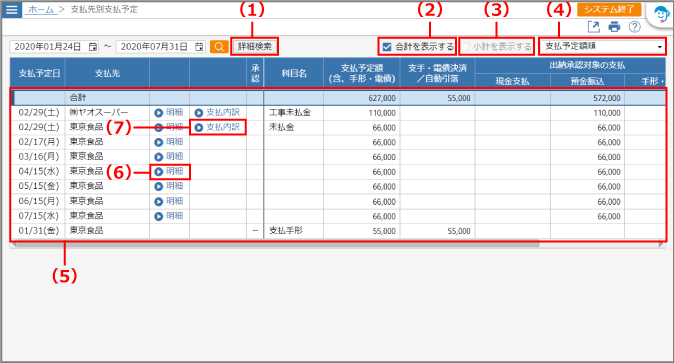Screen dimensions: 674x363
Task: Select the 合計 total row label
Action: click(x=78, y=98)
